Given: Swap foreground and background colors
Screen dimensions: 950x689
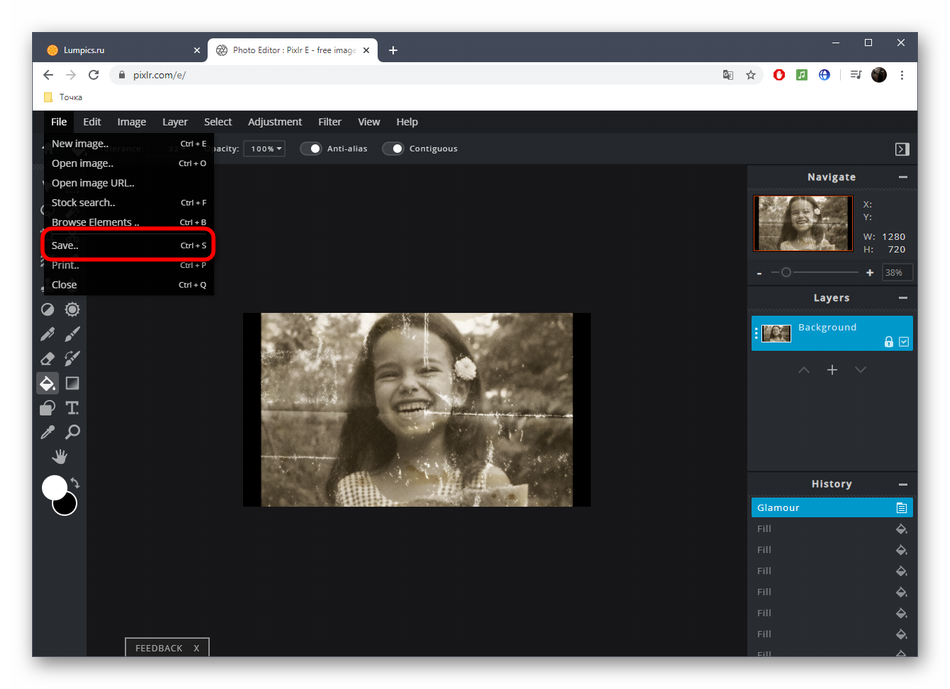Looking at the screenshot, I should 75,483.
